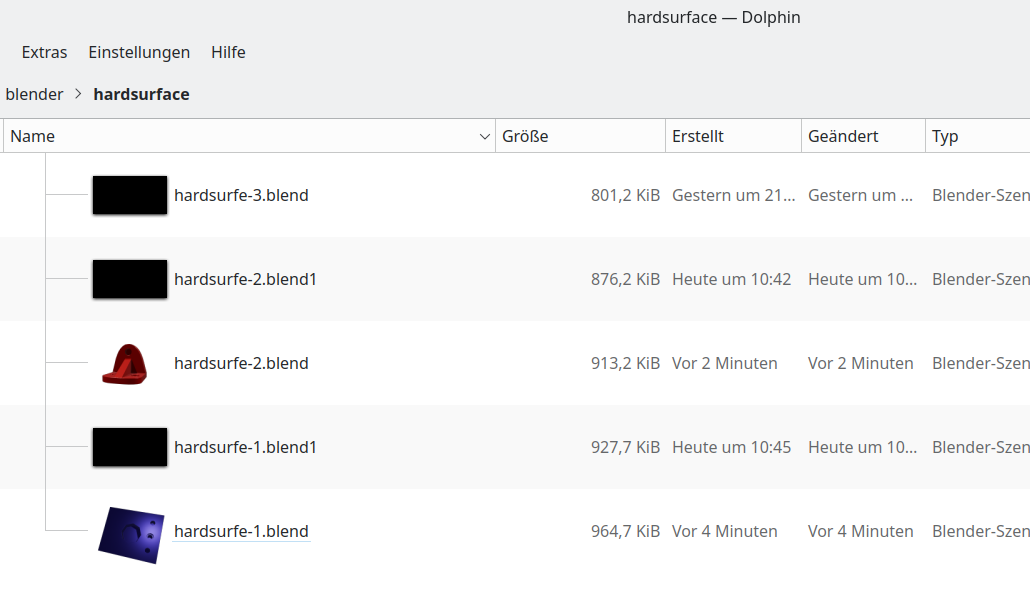Open the Hilfe menu
1030x601 pixels.
[x=228, y=52]
